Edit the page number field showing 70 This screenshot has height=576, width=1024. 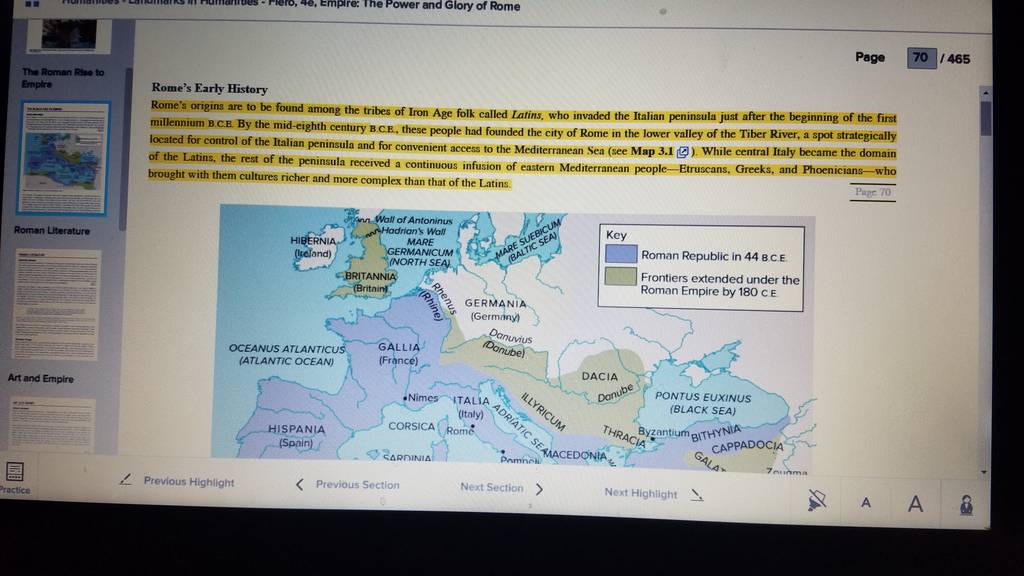pos(921,57)
